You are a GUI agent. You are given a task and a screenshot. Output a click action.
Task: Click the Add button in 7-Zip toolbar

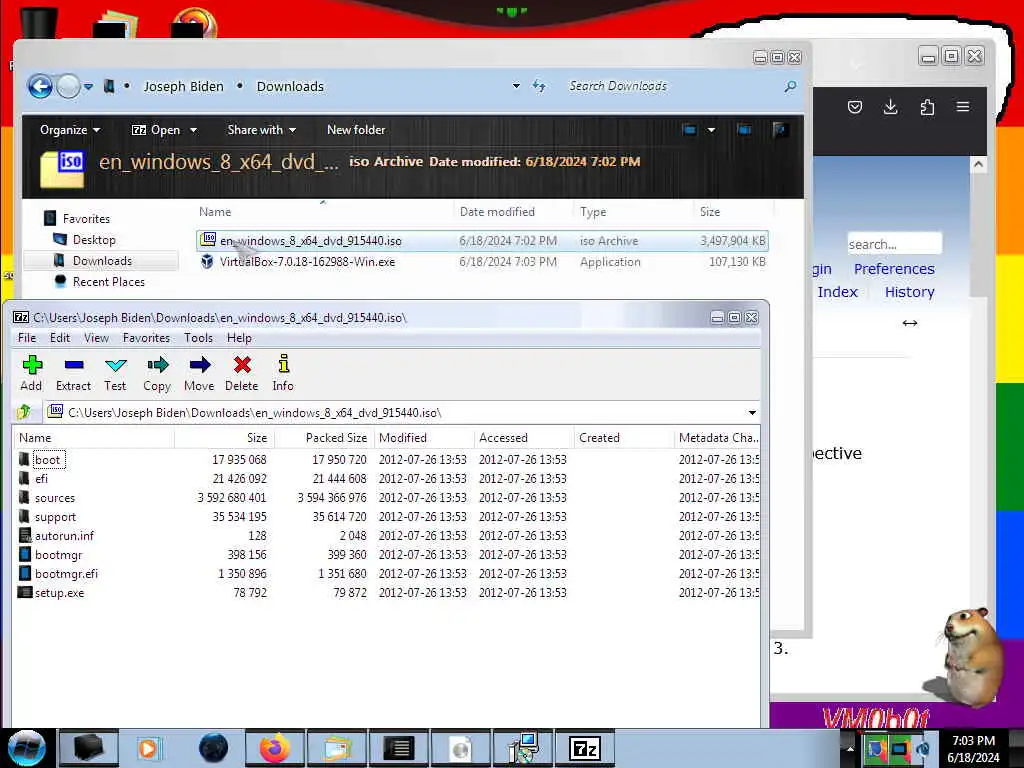[31, 373]
